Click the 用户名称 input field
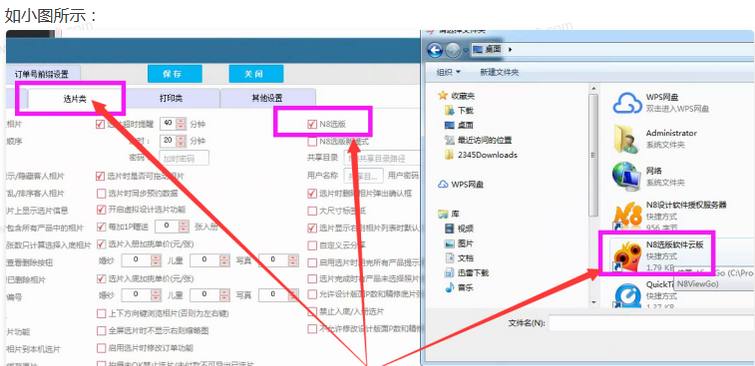 (363, 175)
